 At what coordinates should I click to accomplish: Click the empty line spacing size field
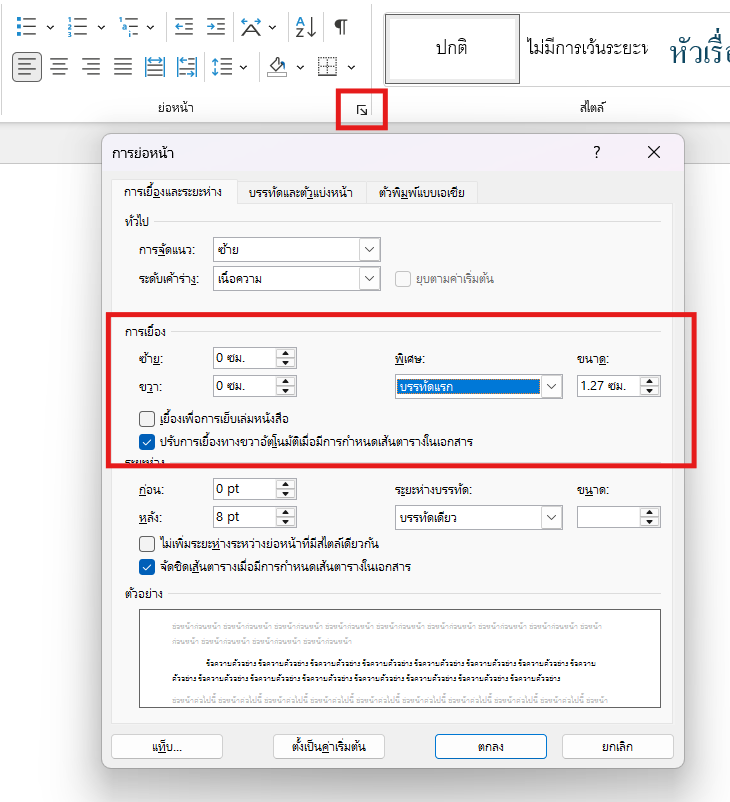(x=609, y=517)
